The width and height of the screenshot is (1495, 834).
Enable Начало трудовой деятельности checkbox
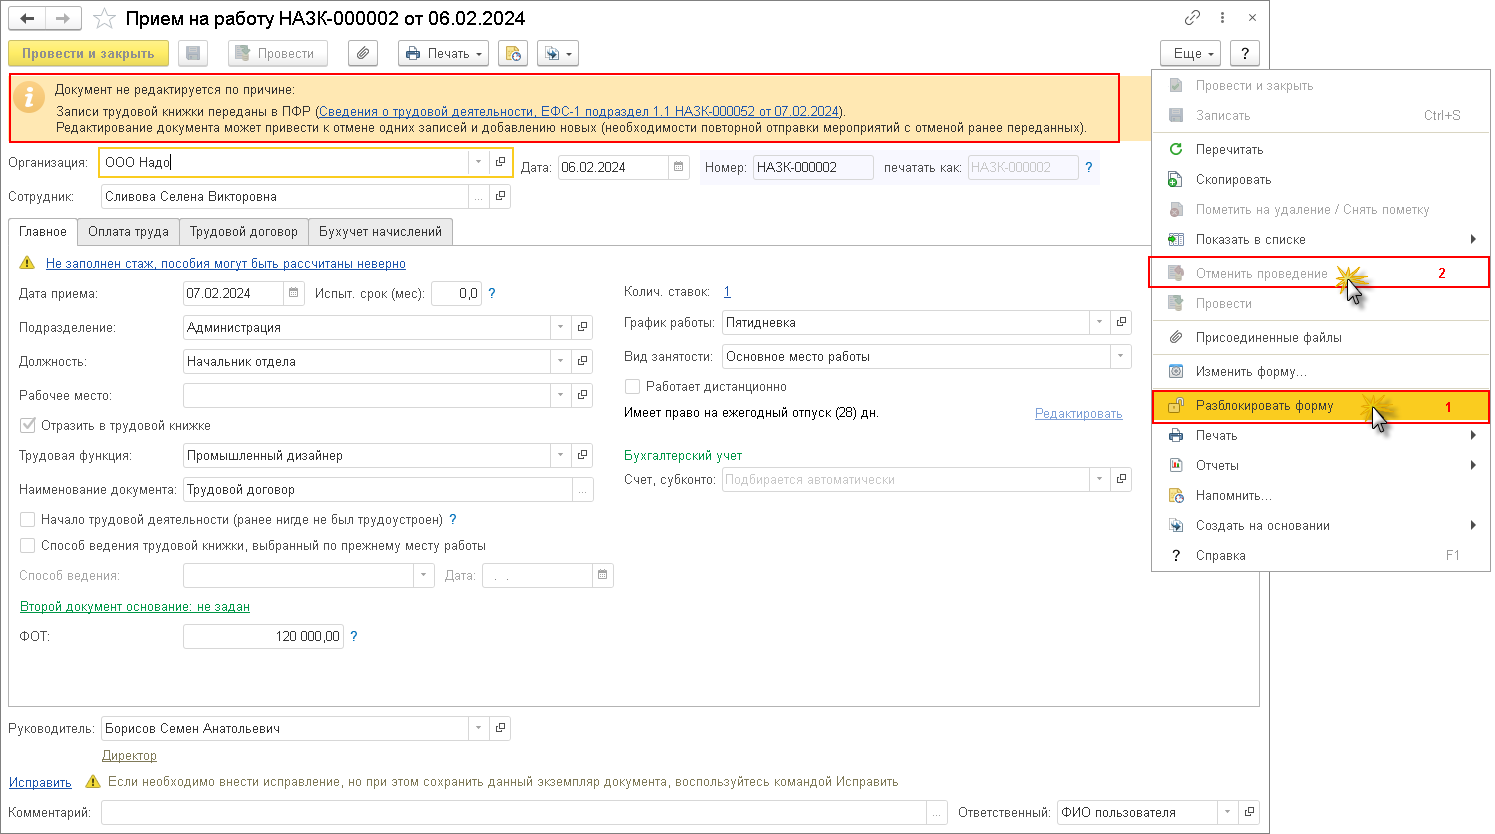[x=28, y=520]
